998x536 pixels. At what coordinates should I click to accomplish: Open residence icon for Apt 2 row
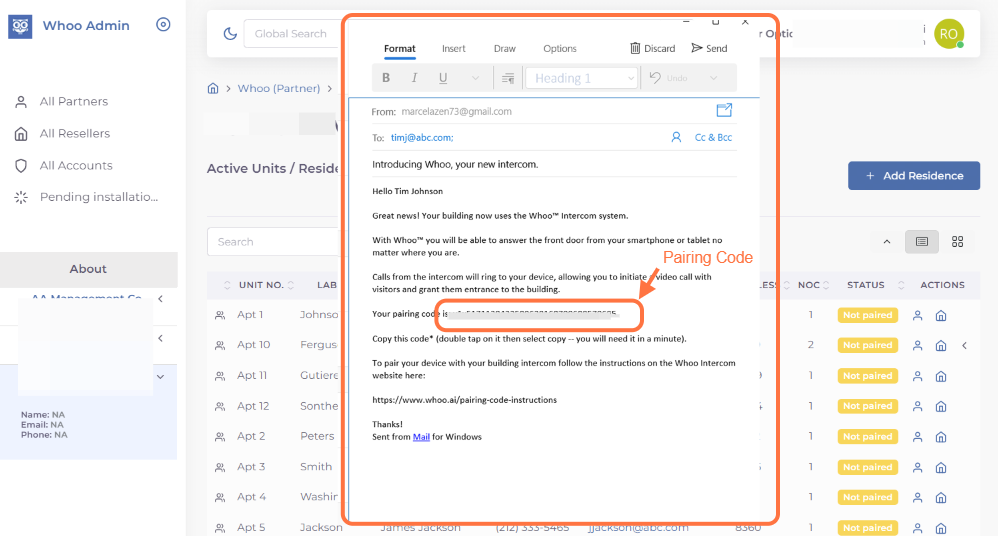941,437
